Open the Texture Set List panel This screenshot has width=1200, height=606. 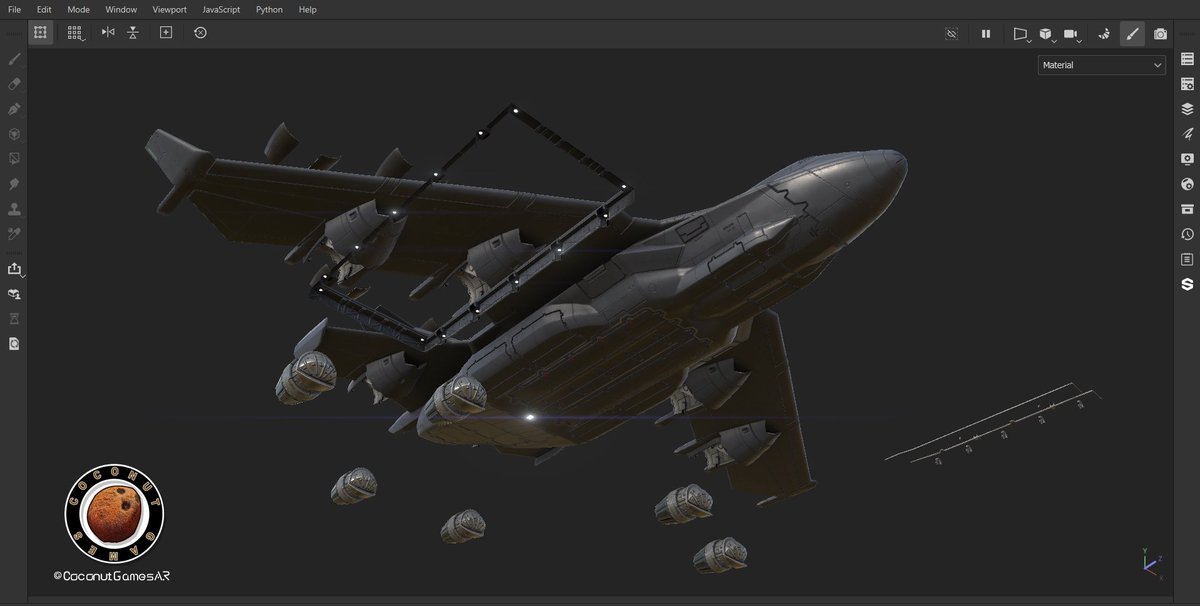pos(1187,59)
